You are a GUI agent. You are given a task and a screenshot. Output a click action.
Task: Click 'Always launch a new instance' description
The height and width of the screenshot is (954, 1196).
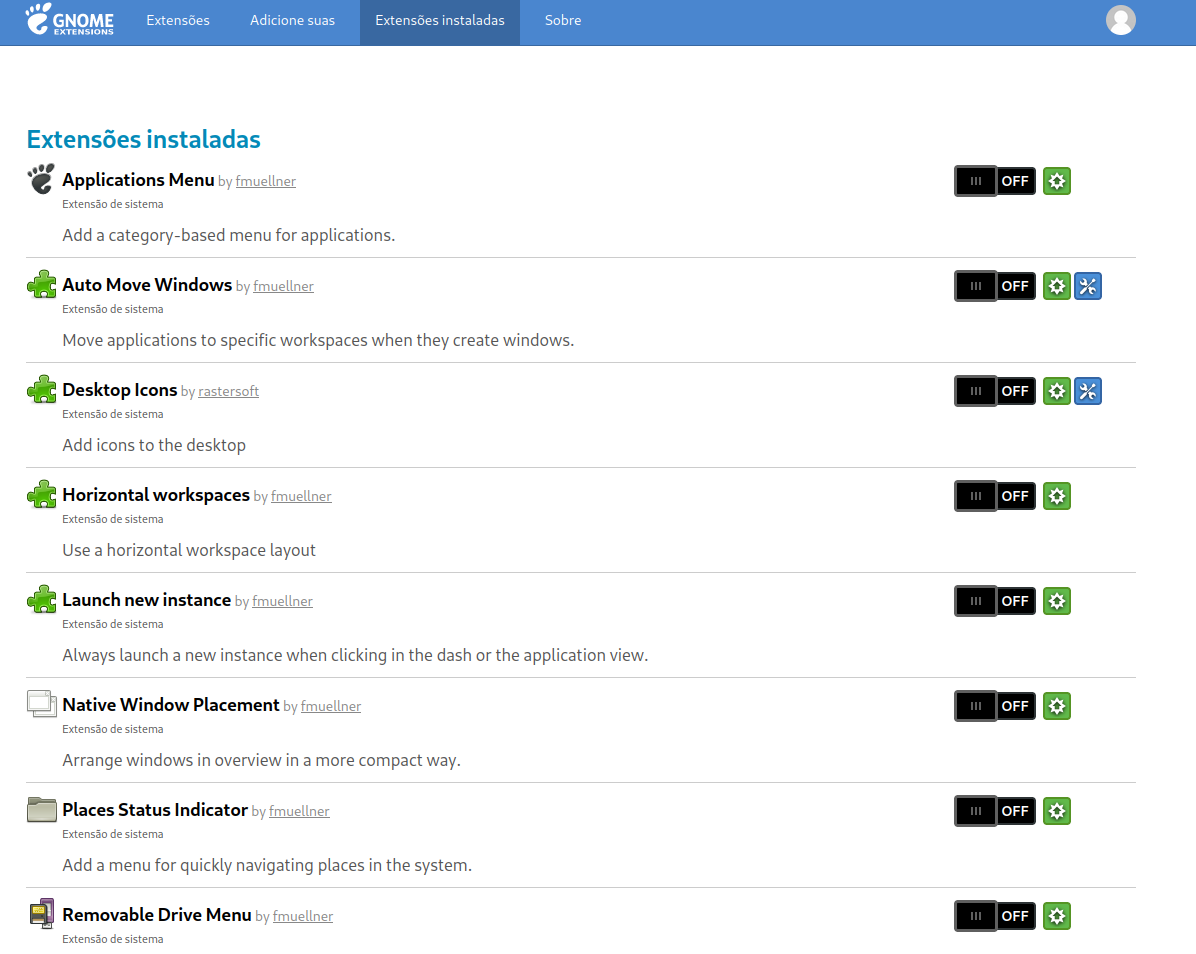pyautogui.click(x=355, y=655)
